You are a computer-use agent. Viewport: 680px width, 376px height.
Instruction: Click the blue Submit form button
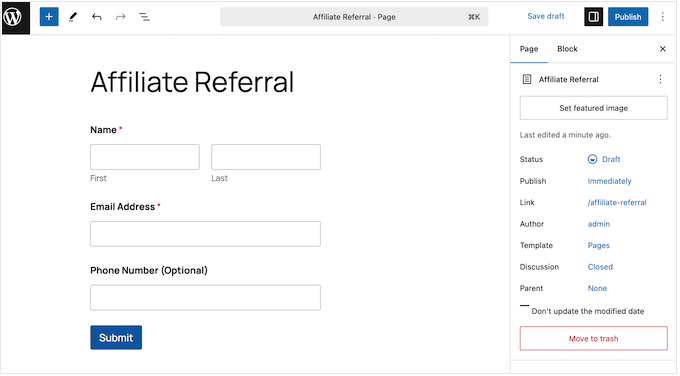pos(116,337)
